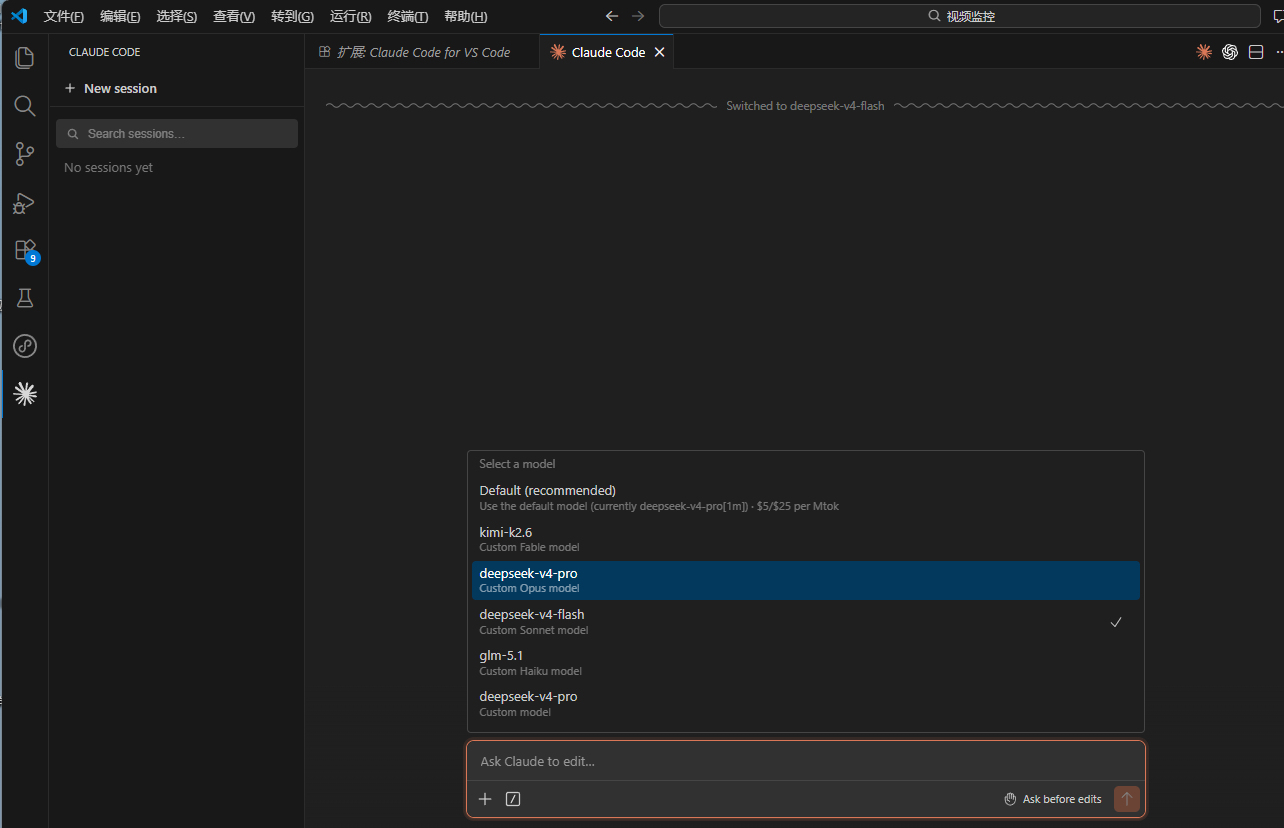
Task: Start a New session
Action: click(111, 88)
